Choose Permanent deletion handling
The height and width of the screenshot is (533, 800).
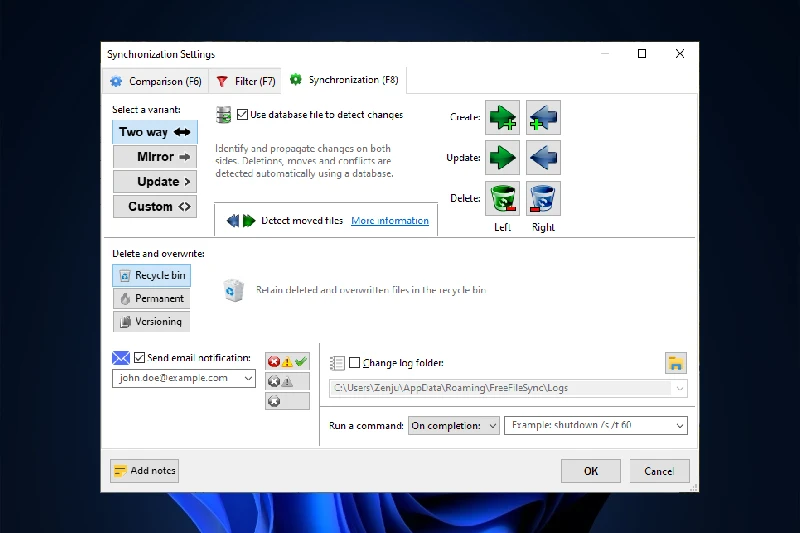click(x=152, y=298)
